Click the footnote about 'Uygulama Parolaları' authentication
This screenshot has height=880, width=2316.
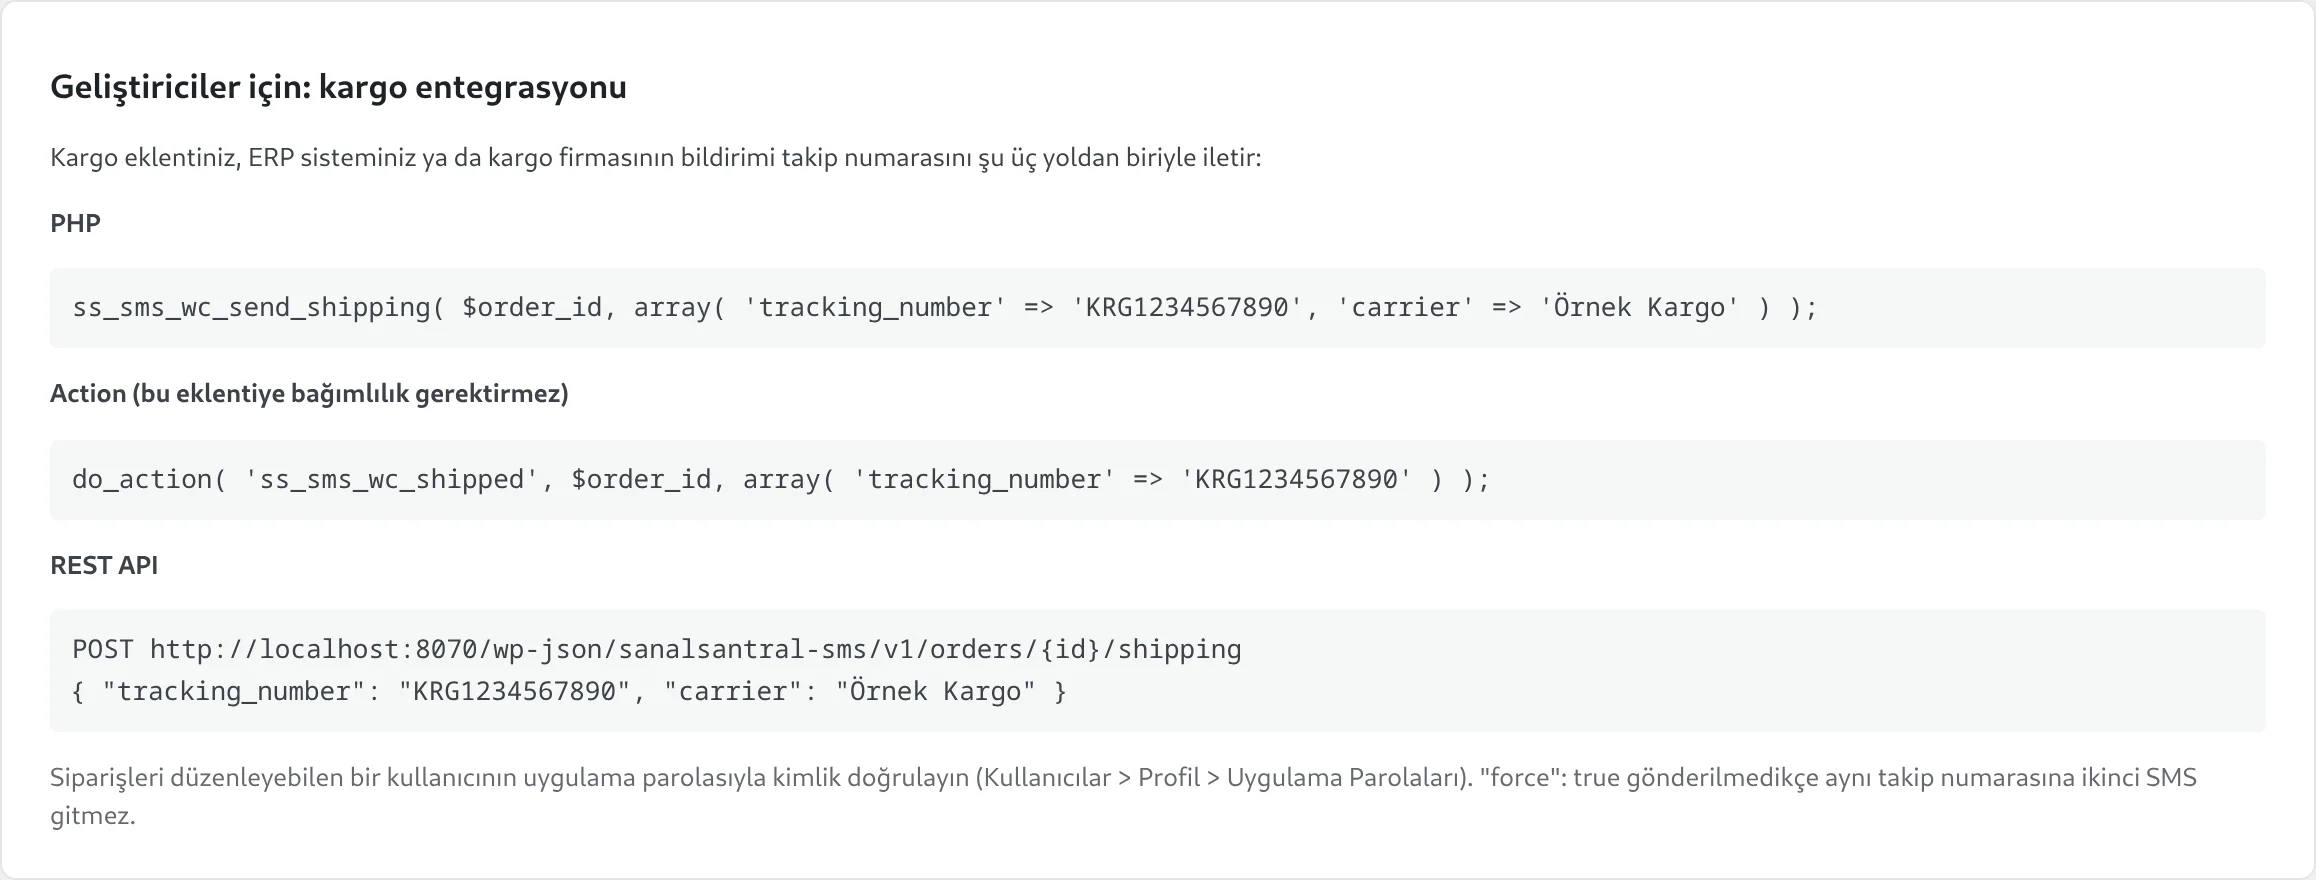1123,796
